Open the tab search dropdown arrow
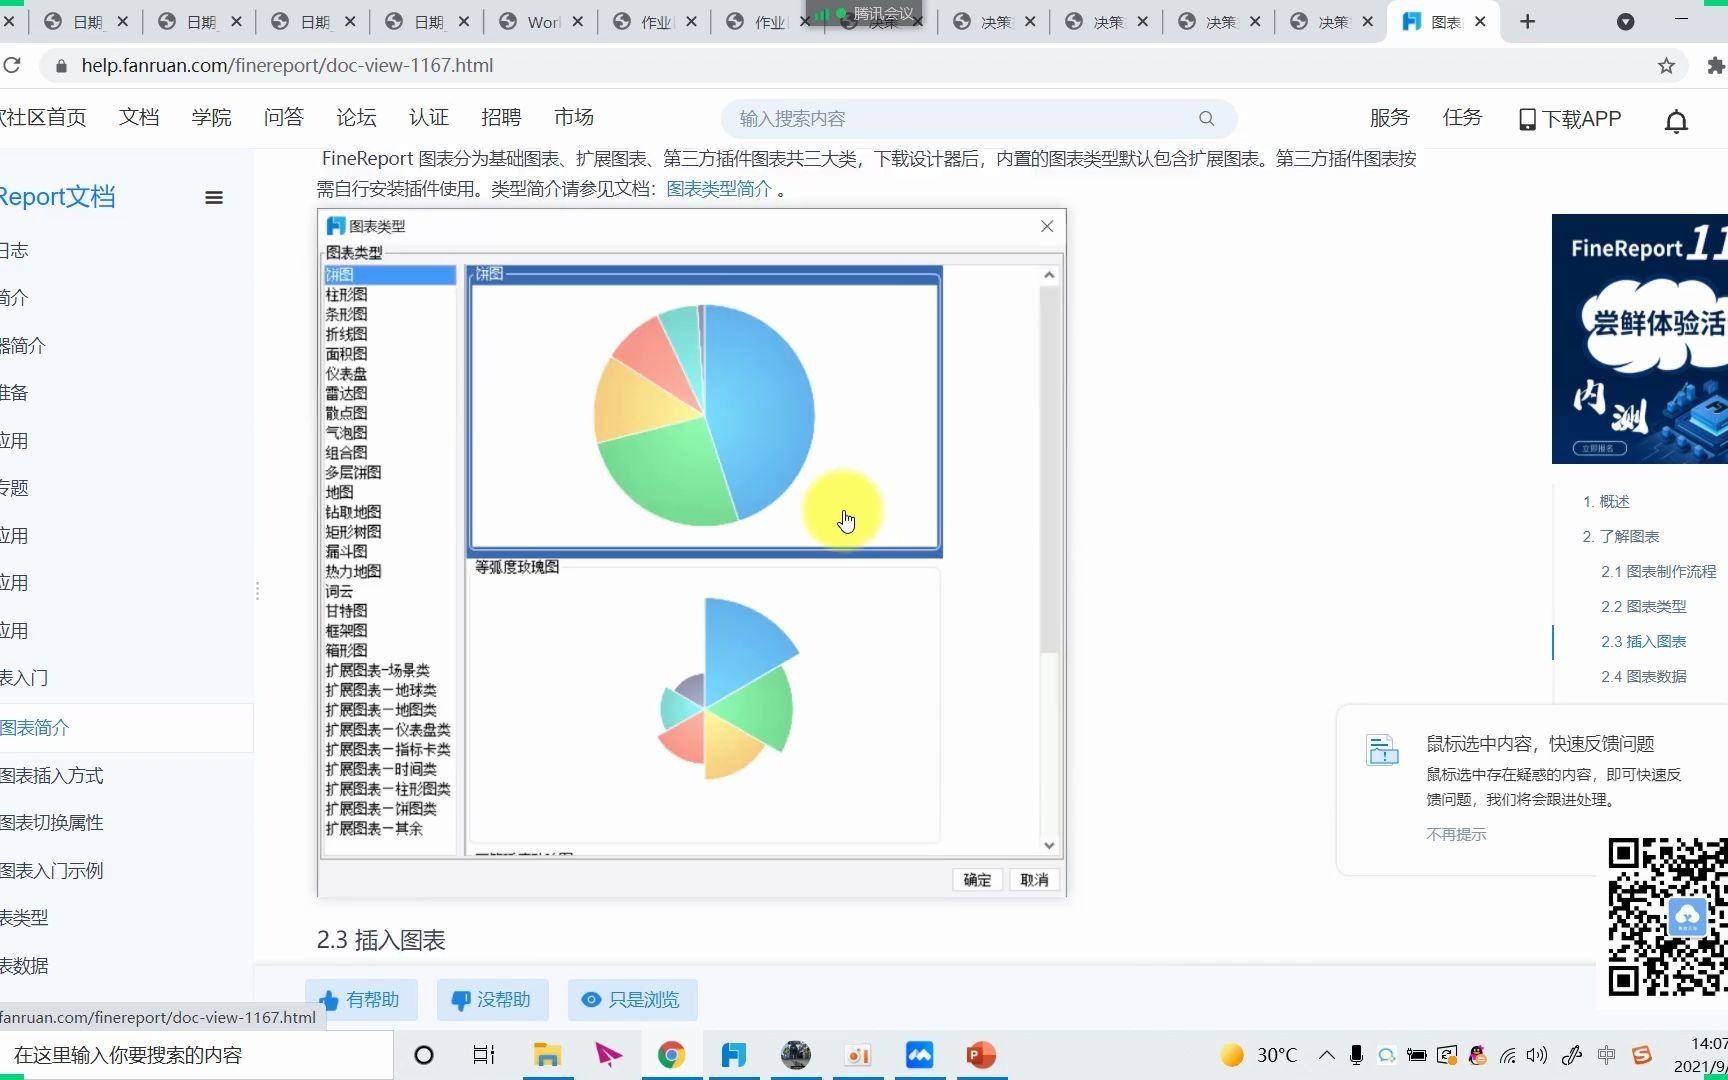The image size is (1728, 1080). pyautogui.click(x=1626, y=21)
